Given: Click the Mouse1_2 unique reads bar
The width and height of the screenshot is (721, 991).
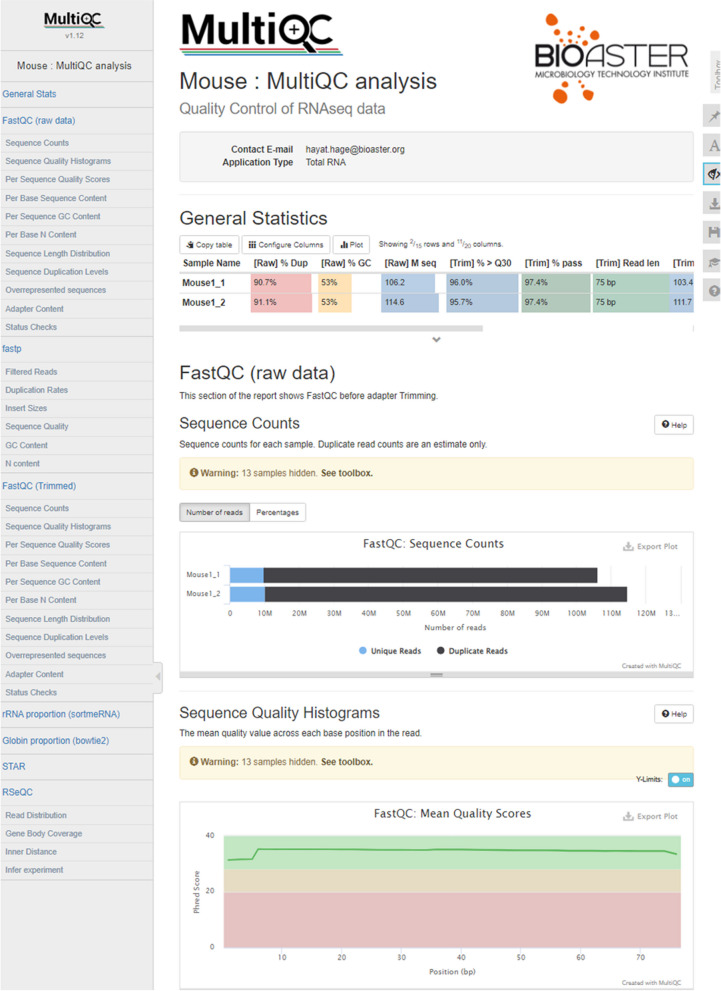Looking at the screenshot, I should [247, 594].
